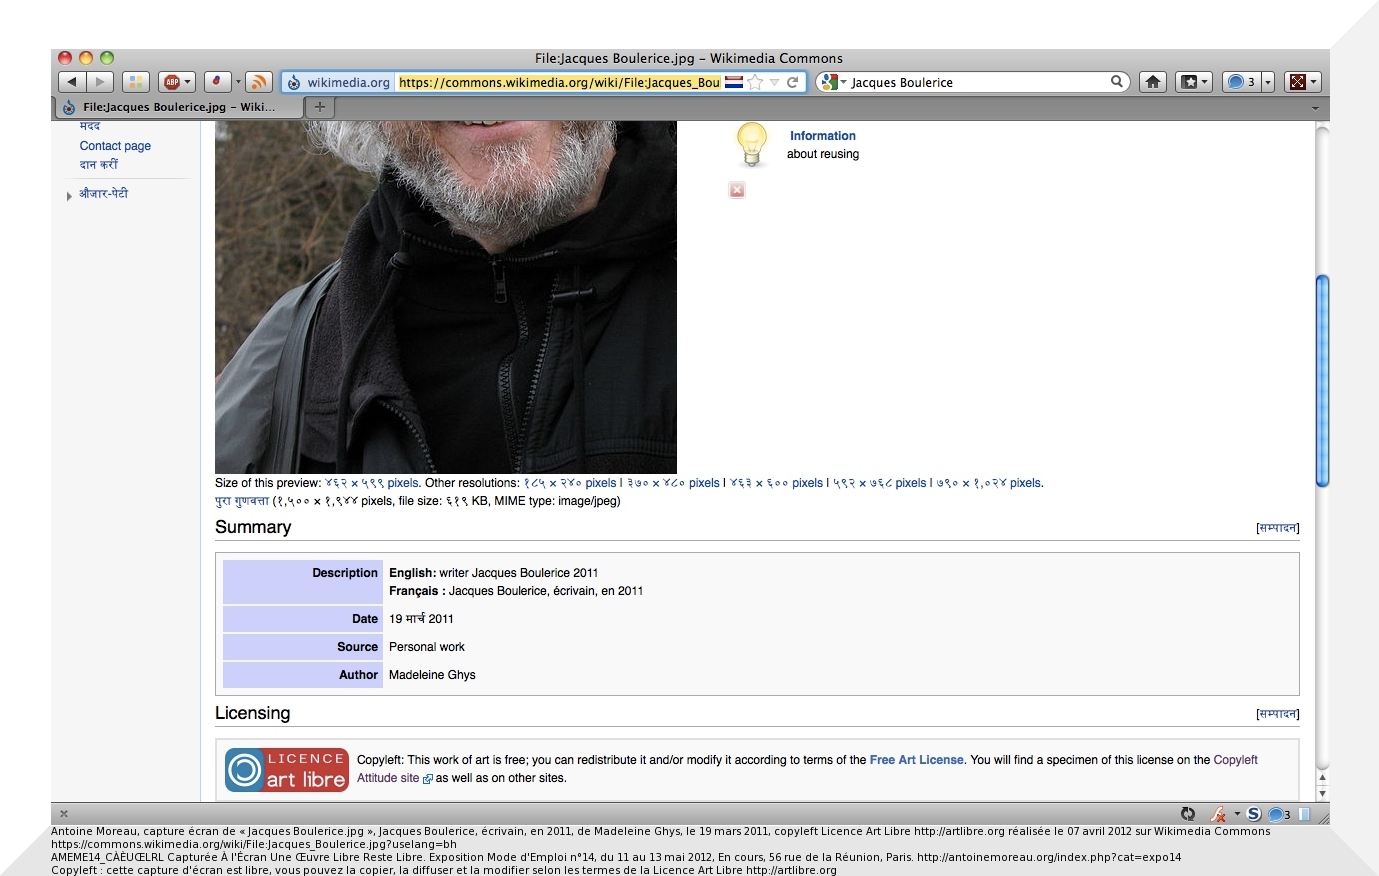The image size is (1379, 876).
Task: Open the RSS feed subscribe icon
Action: point(258,82)
